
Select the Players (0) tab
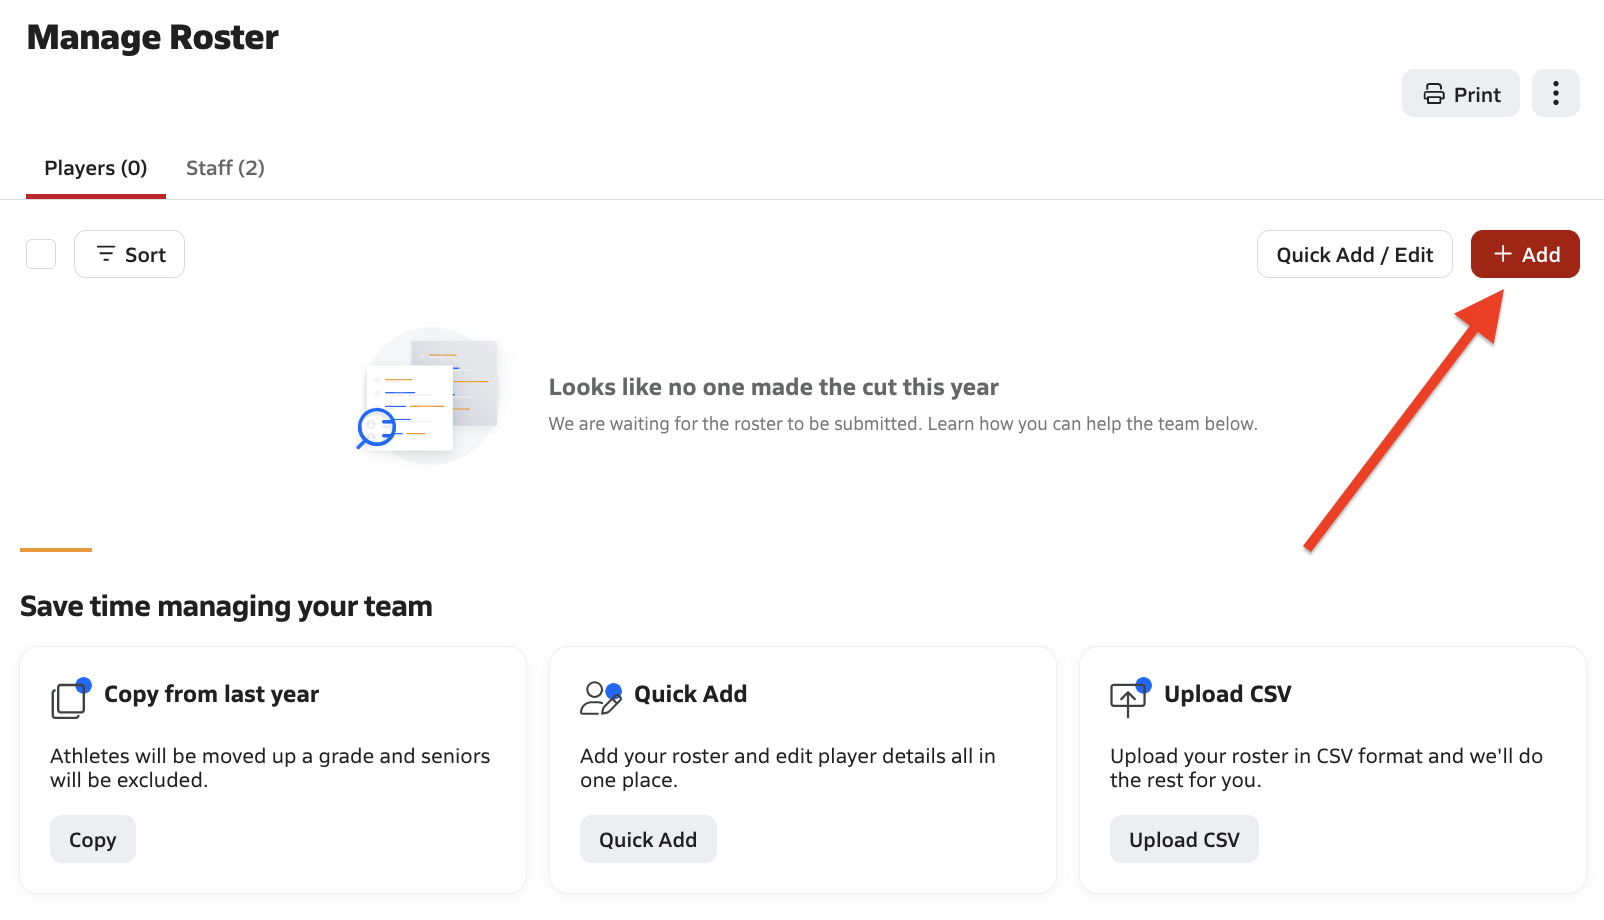(95, 167)
